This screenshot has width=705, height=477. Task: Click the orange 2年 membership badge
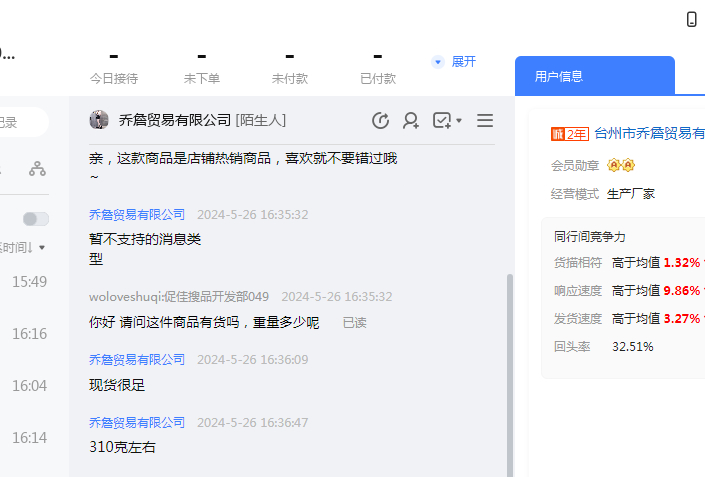[x=569, y=134]
